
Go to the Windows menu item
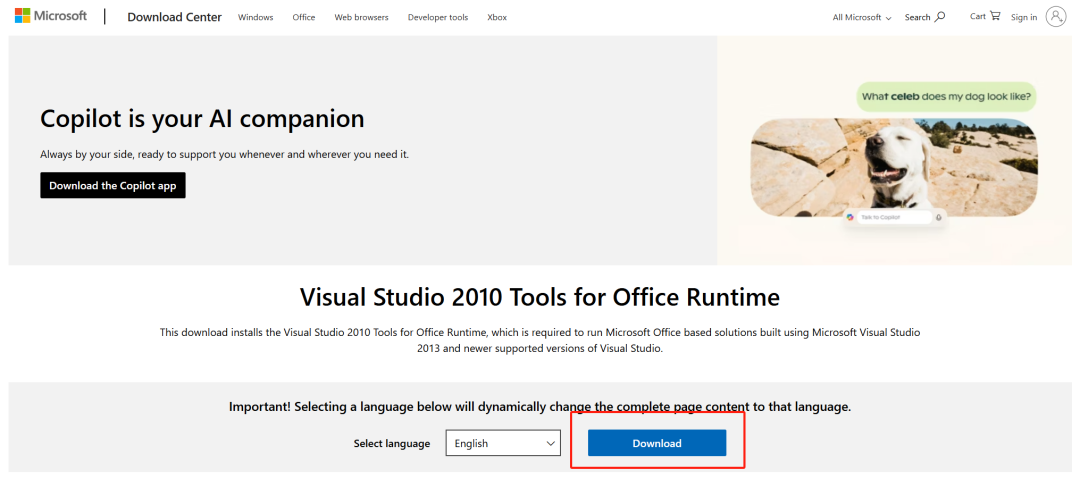255,17
